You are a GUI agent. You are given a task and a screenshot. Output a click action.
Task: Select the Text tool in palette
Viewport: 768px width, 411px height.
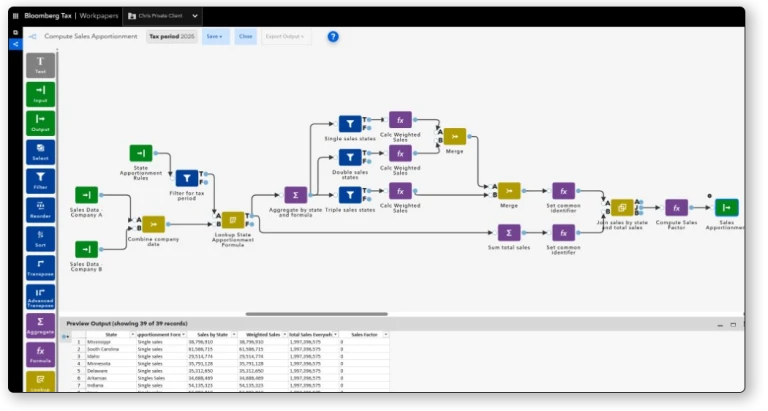(x=40, y=65)
